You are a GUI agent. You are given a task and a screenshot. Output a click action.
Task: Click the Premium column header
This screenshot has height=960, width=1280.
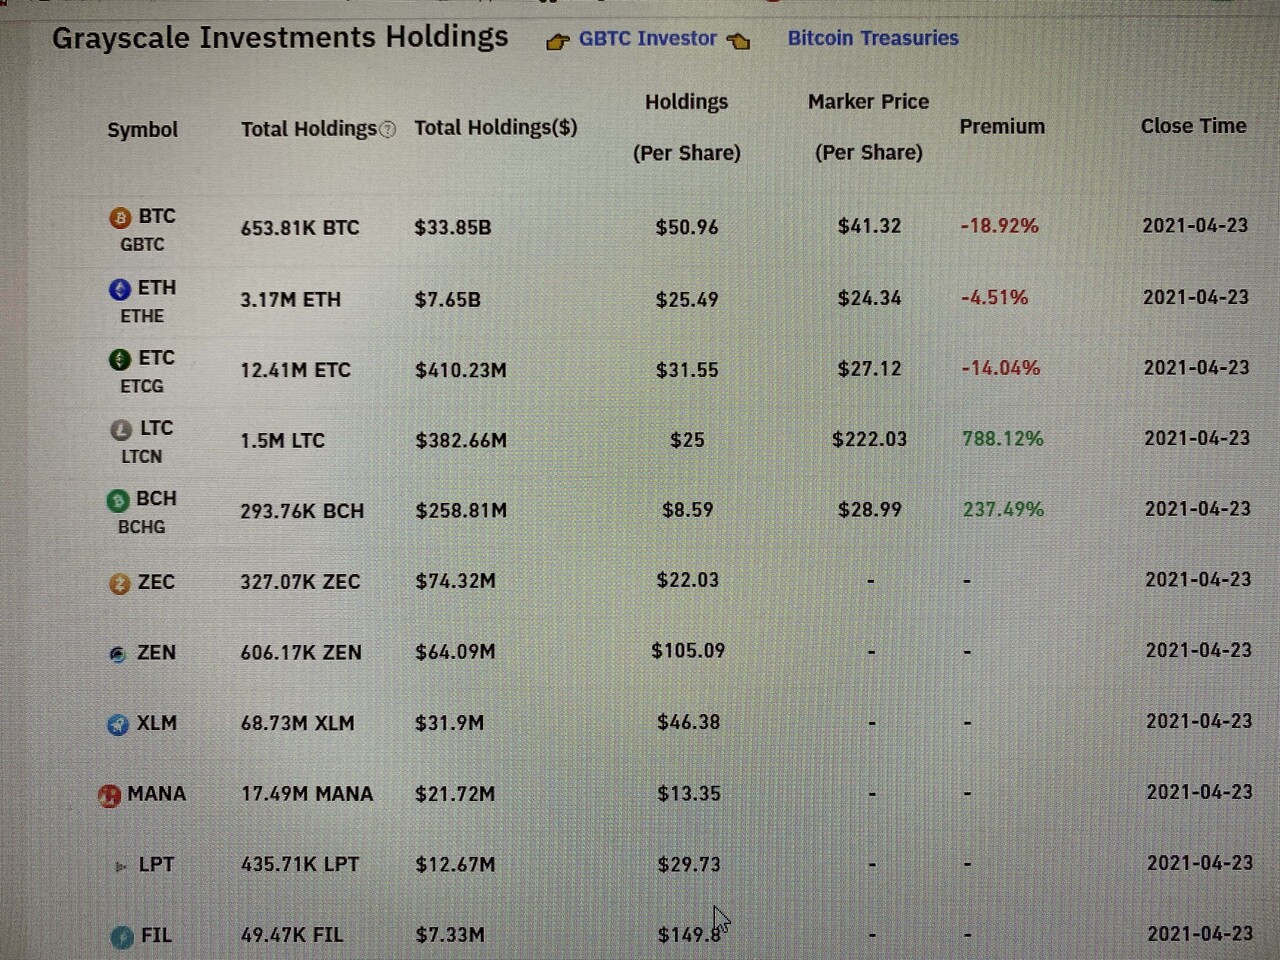[1001, 127]
